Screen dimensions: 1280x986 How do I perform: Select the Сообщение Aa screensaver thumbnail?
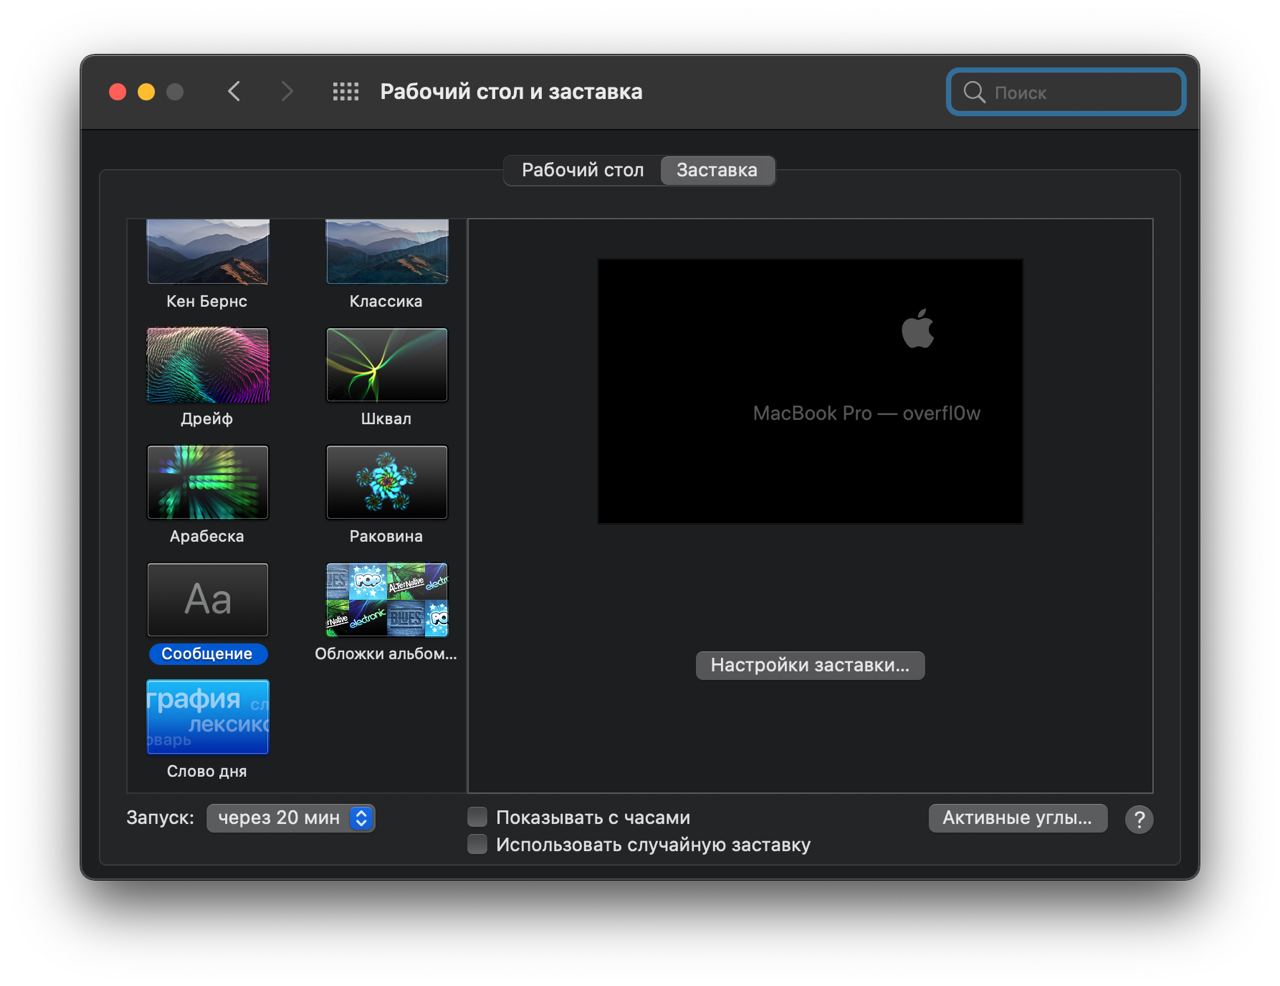point(208,600)
